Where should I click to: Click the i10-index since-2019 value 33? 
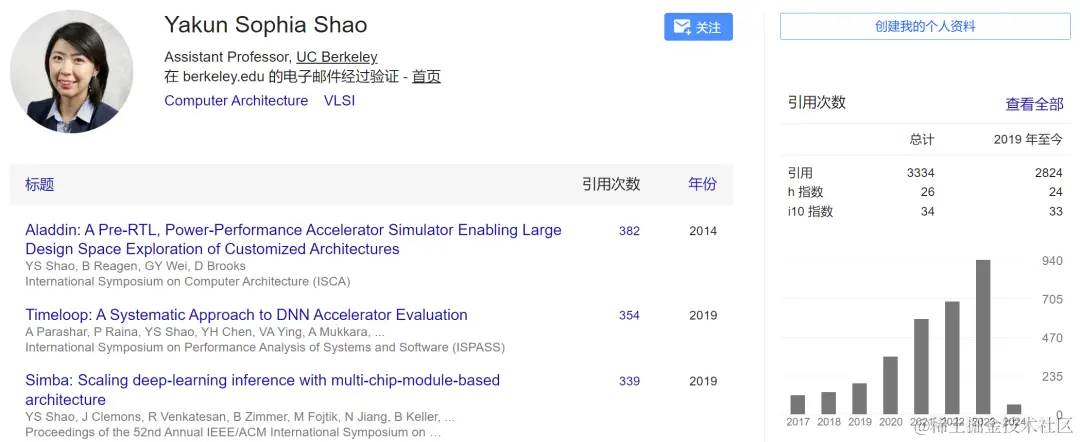pos(1056,211)
